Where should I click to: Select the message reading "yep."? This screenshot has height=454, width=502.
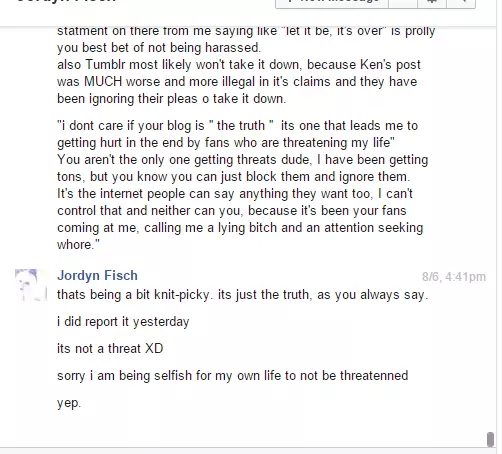point(69,403)
